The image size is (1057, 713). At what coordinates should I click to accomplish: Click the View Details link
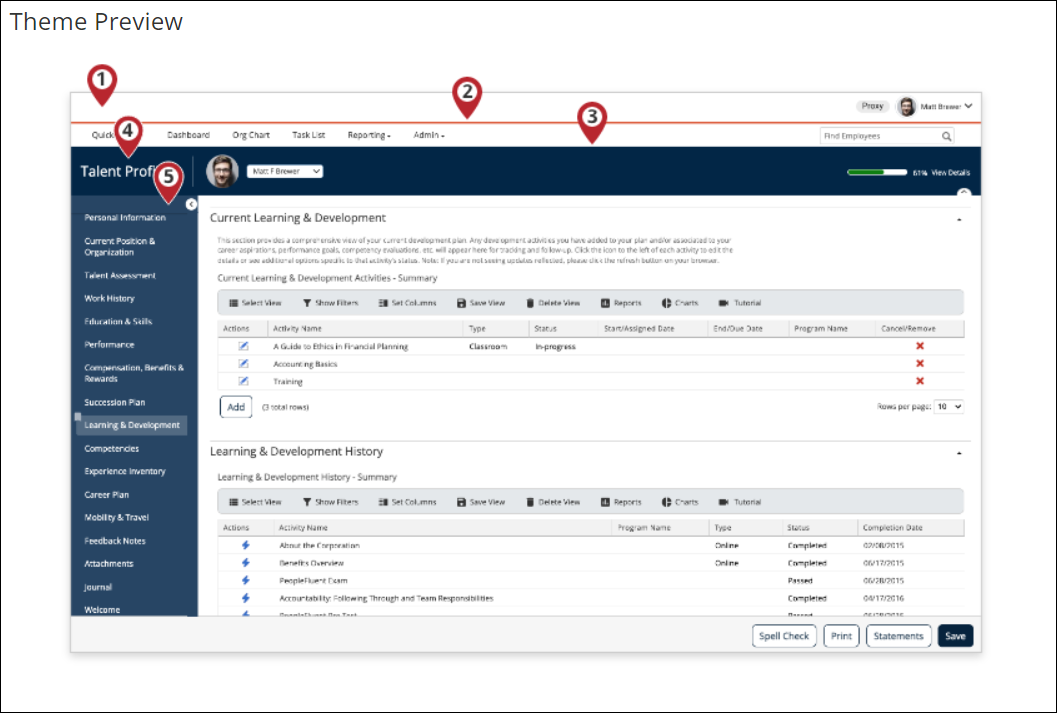click(x=951, y=172)
